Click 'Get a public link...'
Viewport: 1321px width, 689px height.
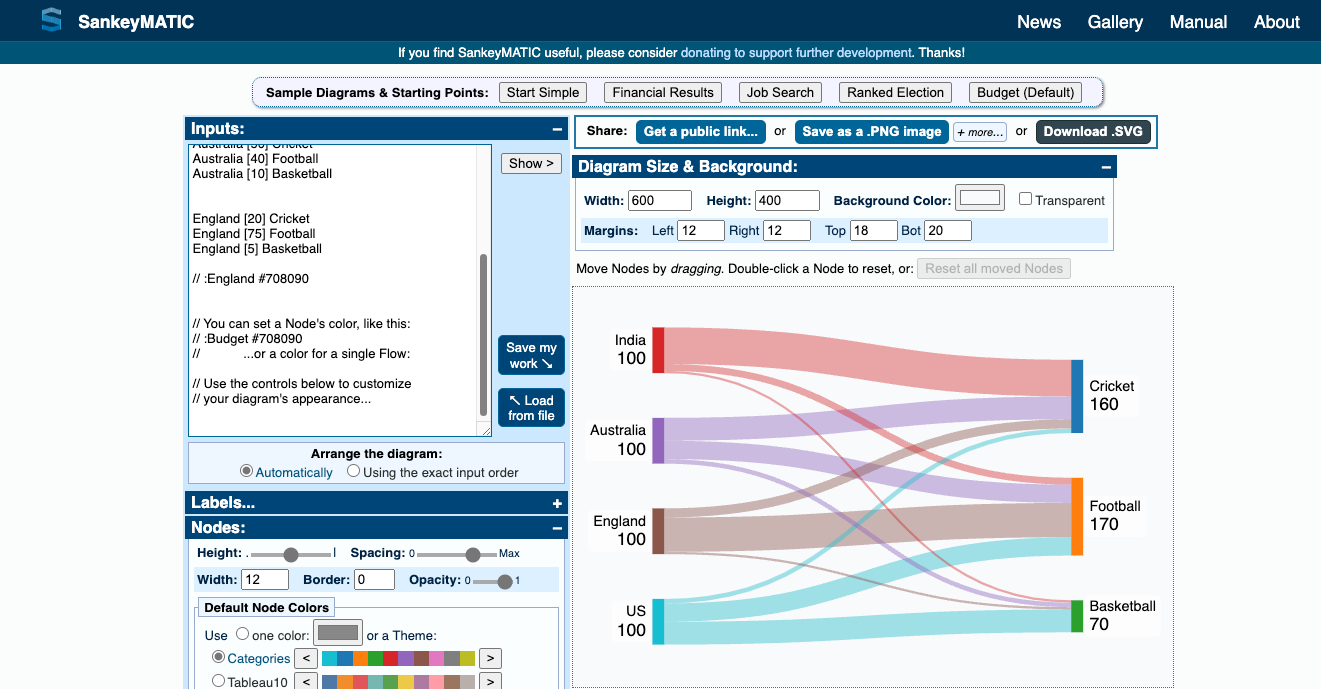pyautogui.click(x=700, y=131)
